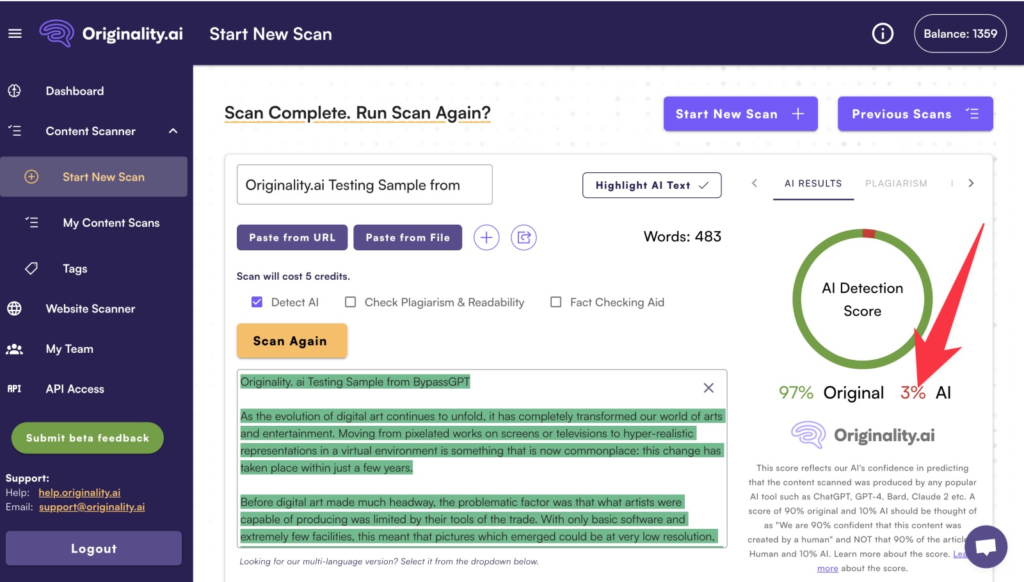Viewport: 1024px width, 582px height.
Task: Tick the Fact Checking Aid checkbox
Action: 556,302
